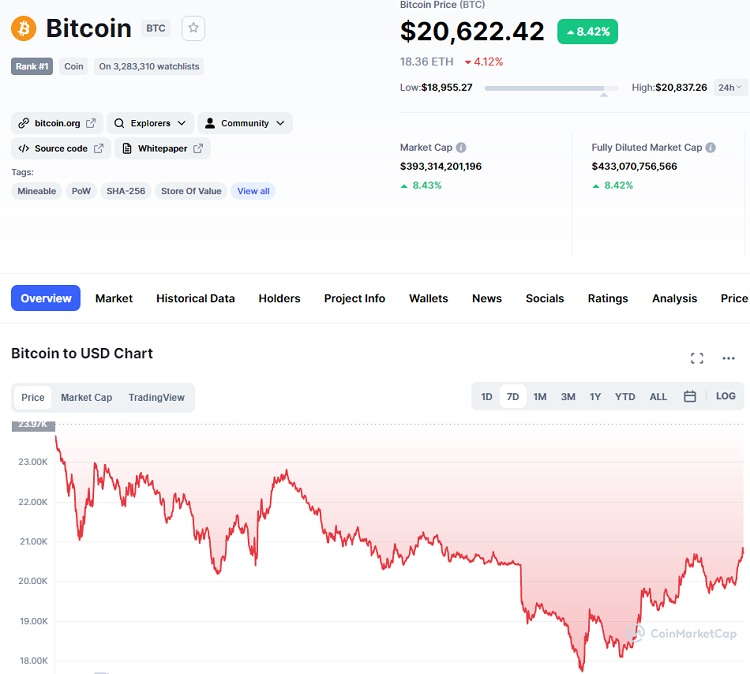Open the bitcoin.org website link
Viewport: 750px width, 674px height.
[57, 123]
